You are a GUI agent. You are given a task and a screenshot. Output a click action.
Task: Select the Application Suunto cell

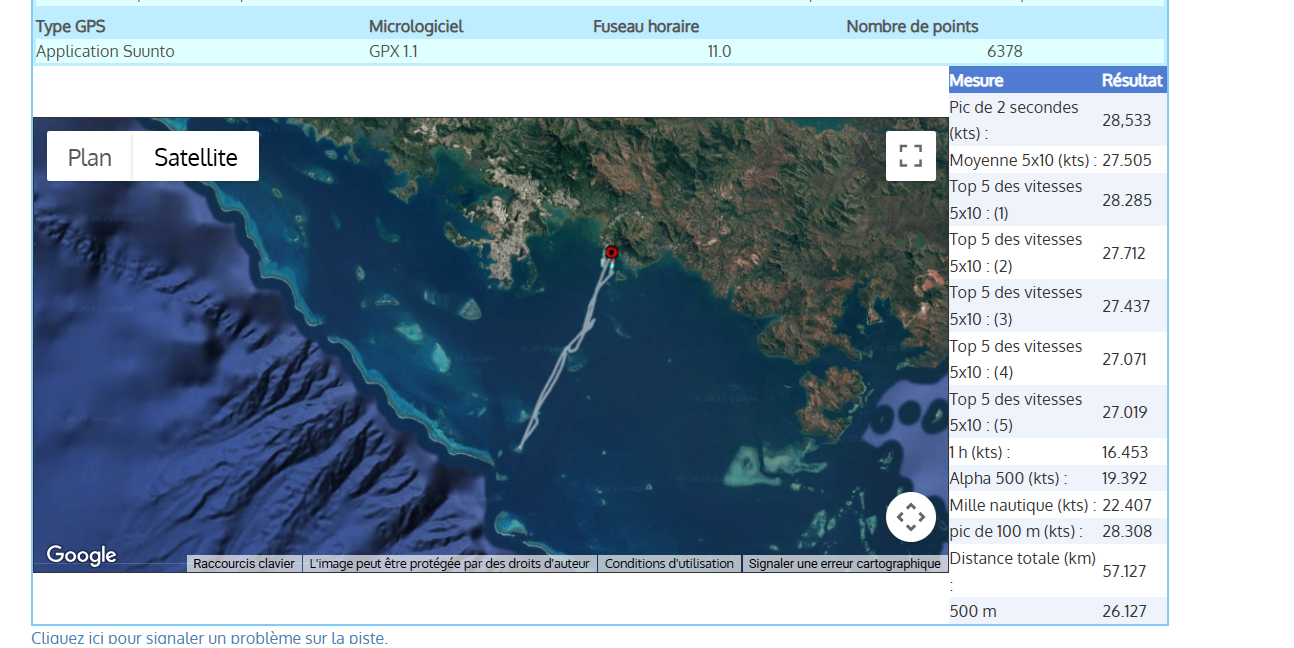pyautogui.click(x=105, y=52)
